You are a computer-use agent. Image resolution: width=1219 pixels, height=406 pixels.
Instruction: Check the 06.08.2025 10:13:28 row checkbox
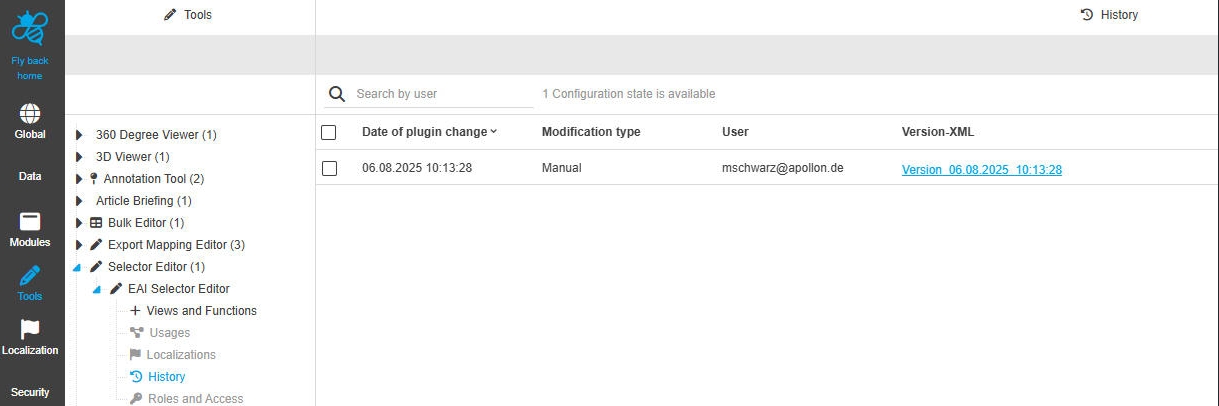[x=329, y=168]
